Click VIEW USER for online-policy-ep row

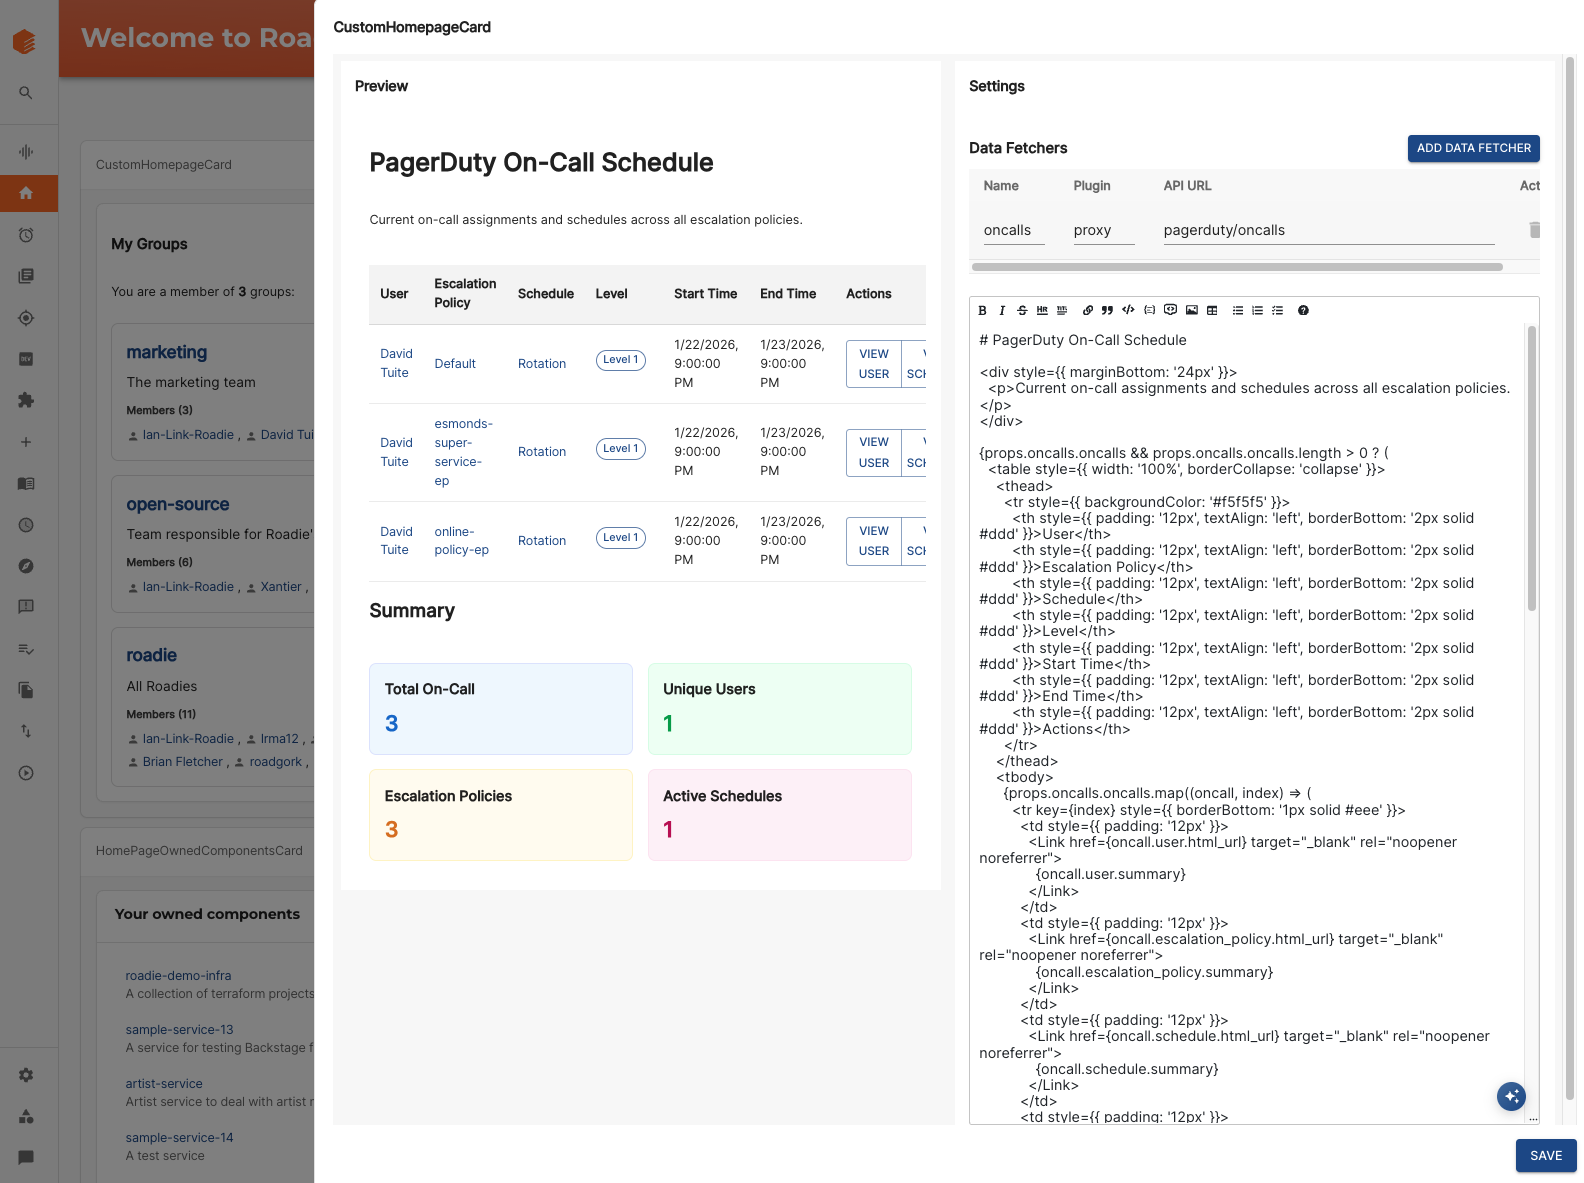(874, 541)
